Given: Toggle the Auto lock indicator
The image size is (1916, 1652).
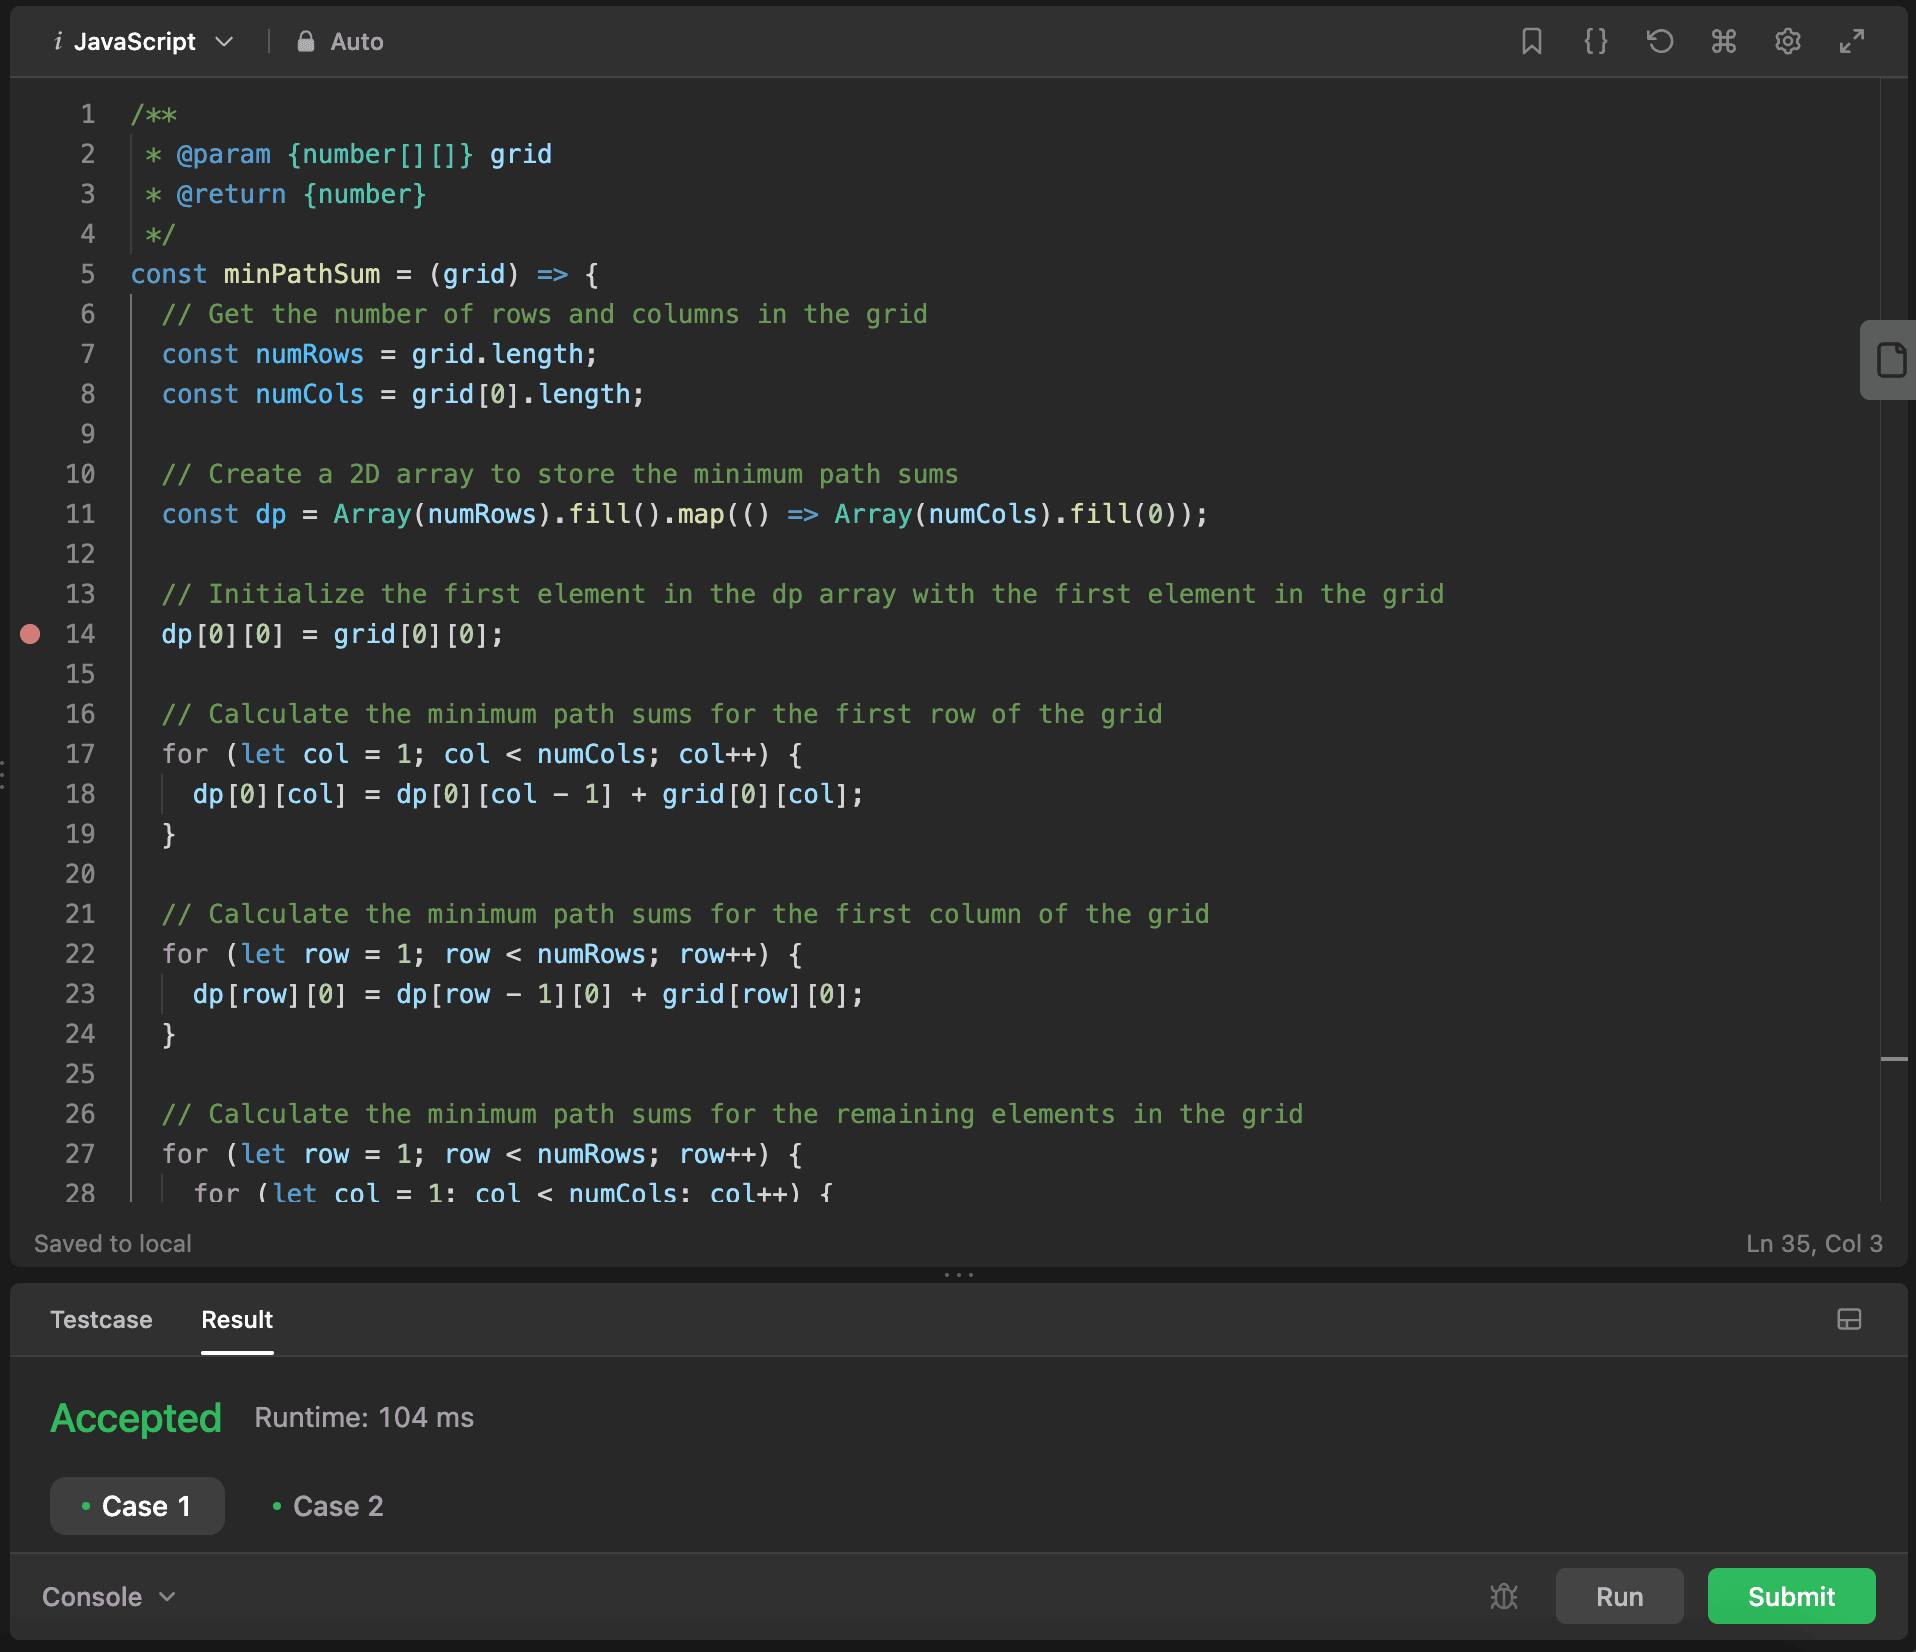Looking at the screenshot, I should (340, 41).
